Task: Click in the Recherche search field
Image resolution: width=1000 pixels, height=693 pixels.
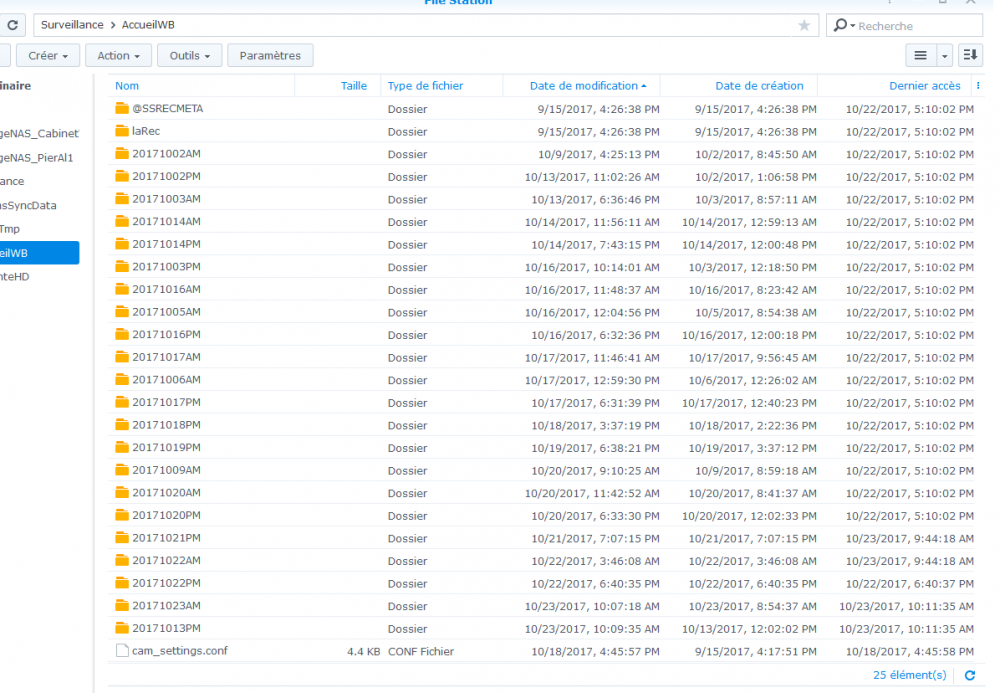Action: click(910, 25)
